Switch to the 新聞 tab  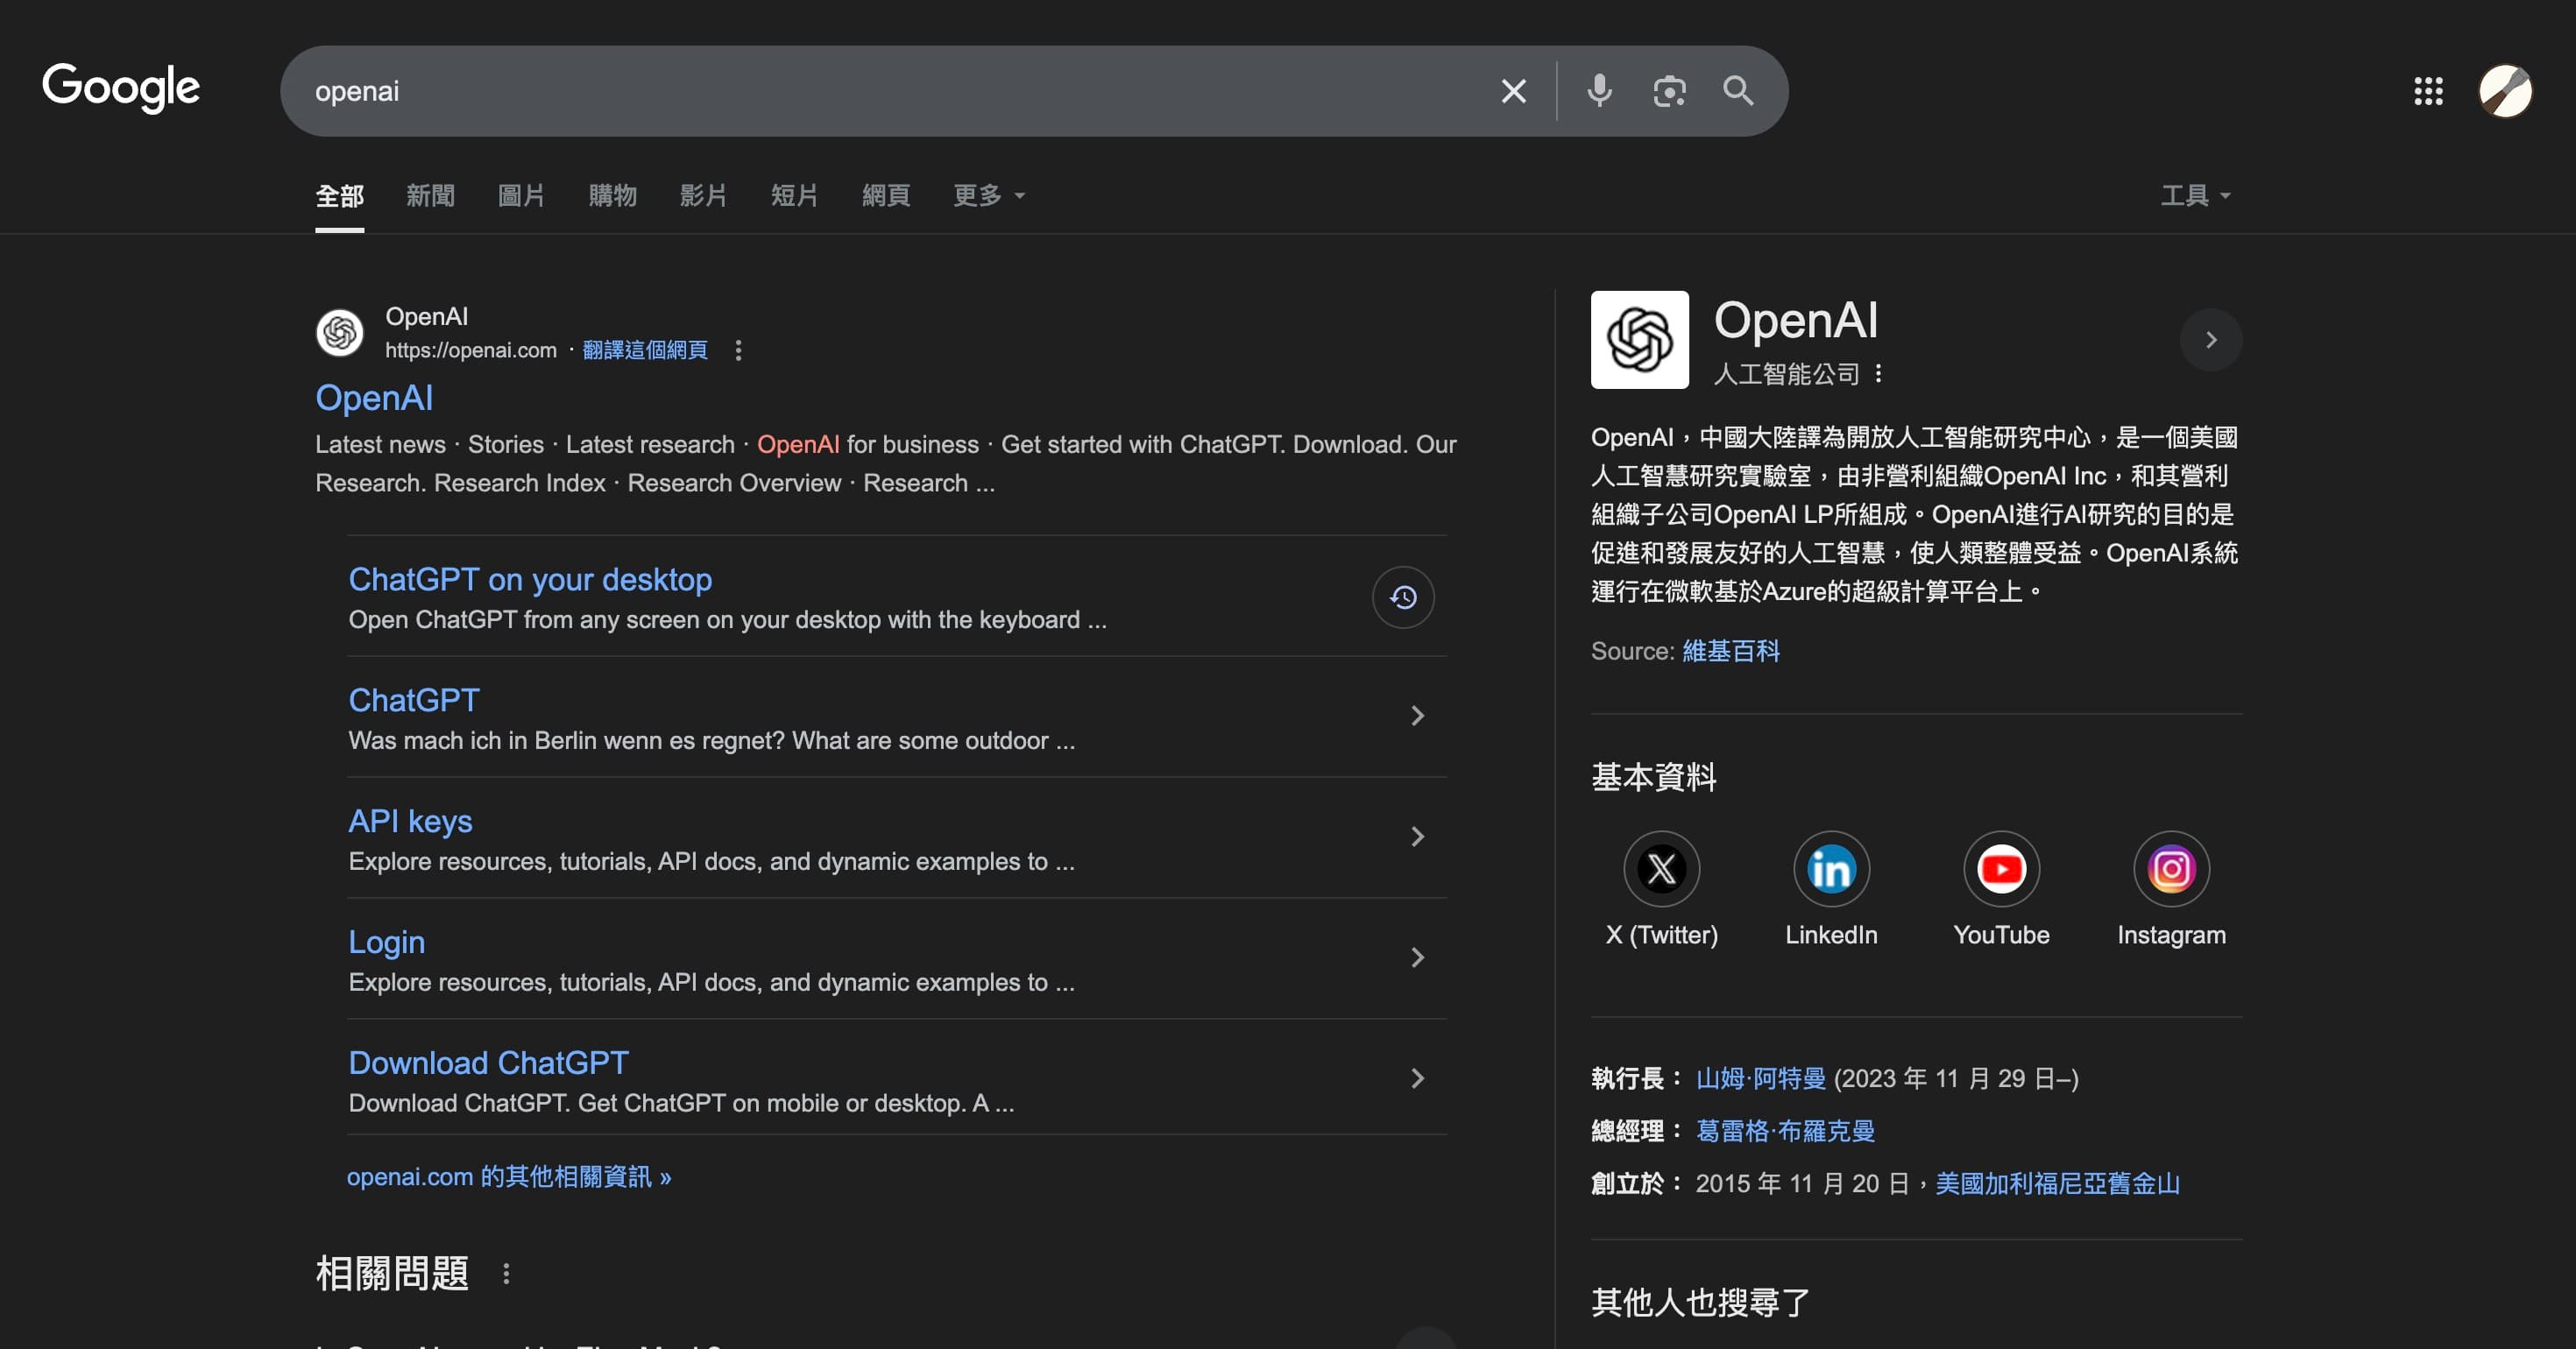[430, 196]
